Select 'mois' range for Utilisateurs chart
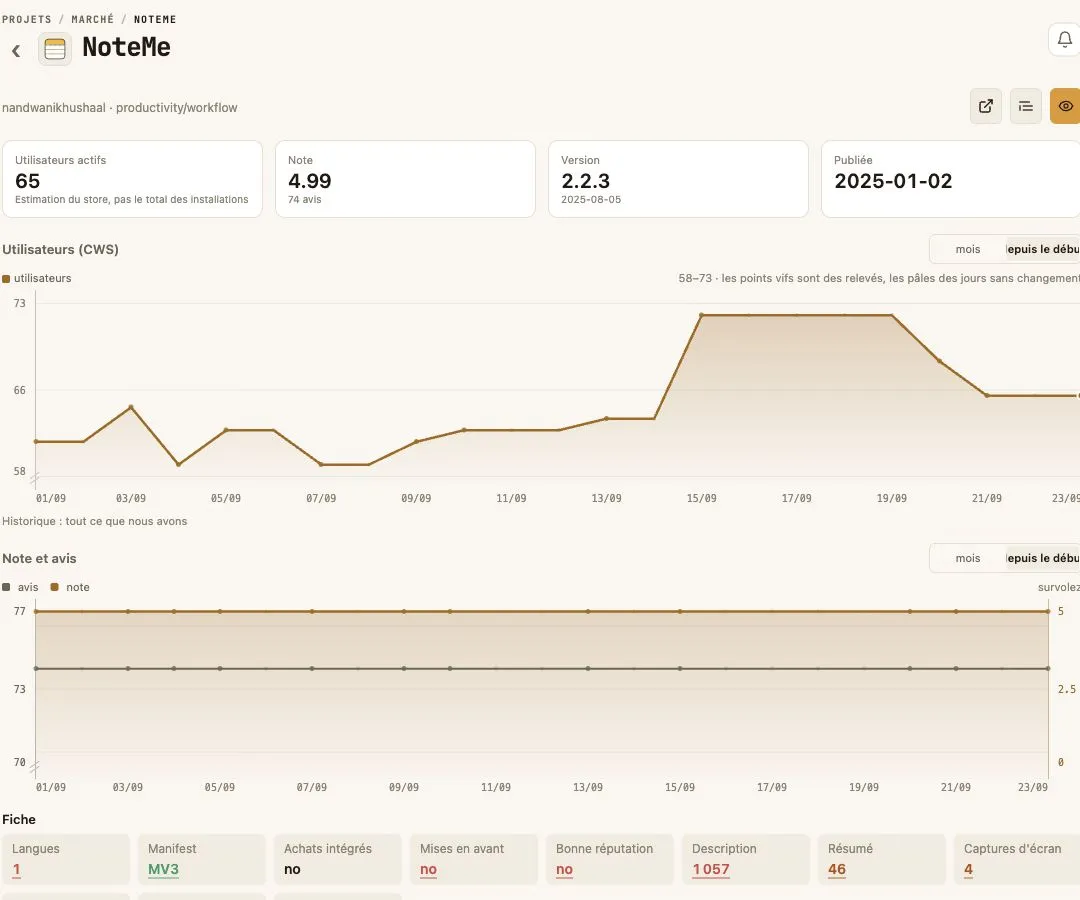 968,249
